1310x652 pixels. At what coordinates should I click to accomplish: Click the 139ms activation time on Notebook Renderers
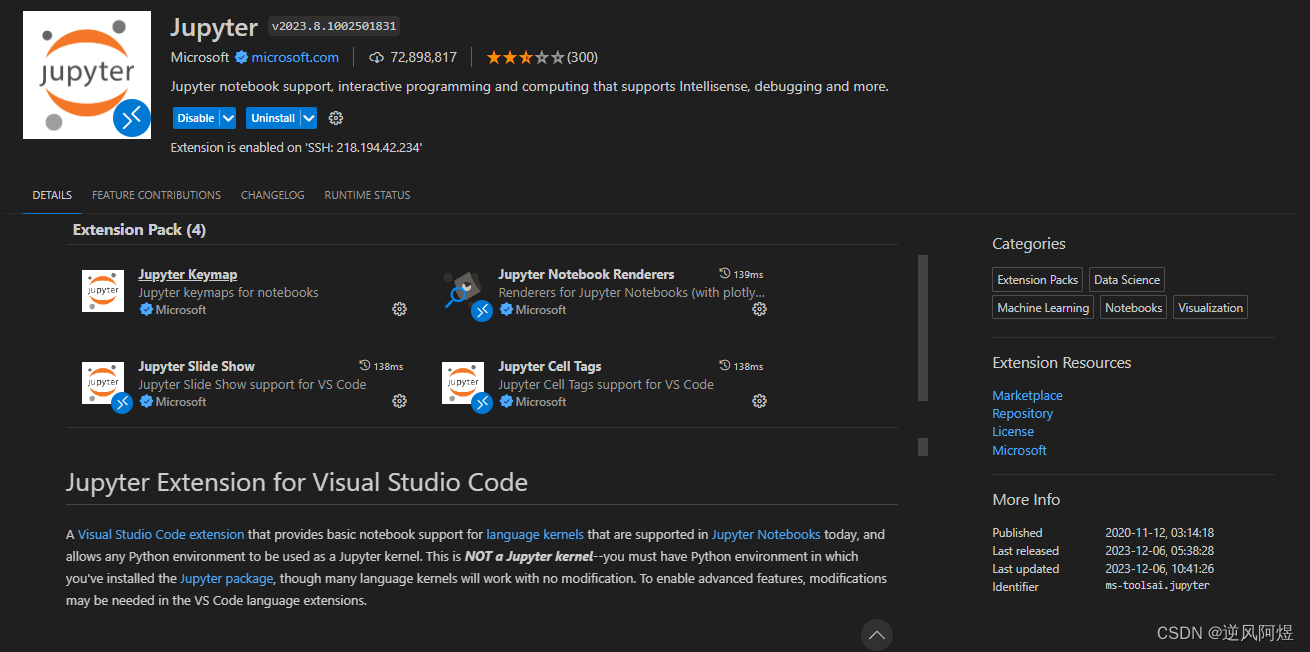tap(741, 274)
